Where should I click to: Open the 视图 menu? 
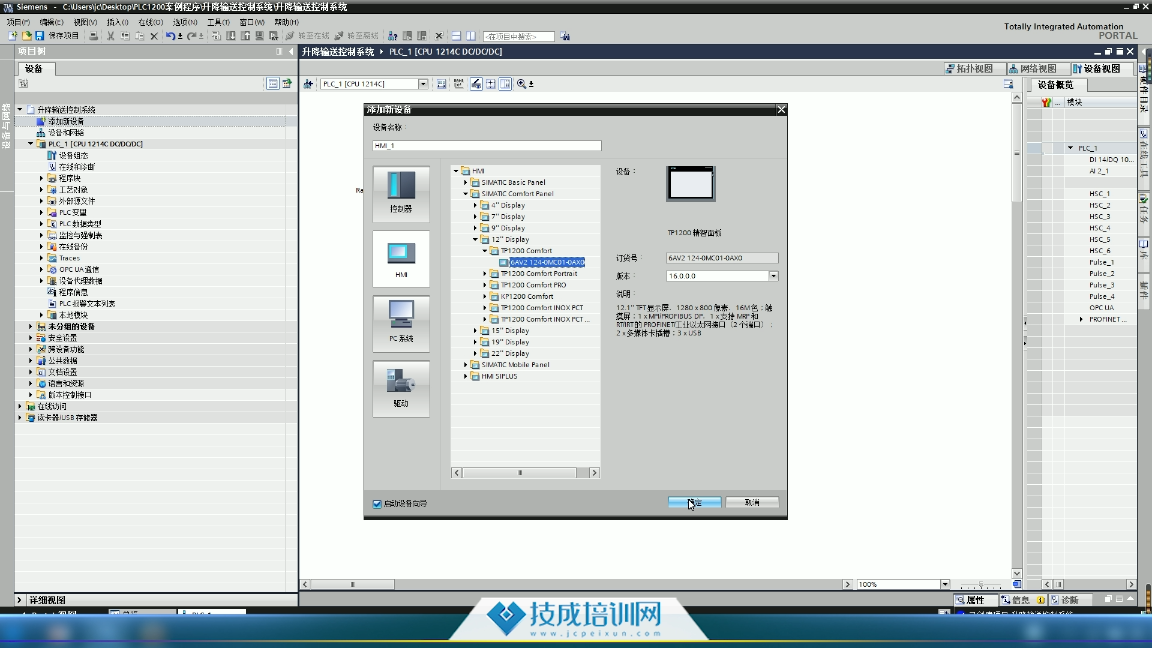[x=85, y=22]
